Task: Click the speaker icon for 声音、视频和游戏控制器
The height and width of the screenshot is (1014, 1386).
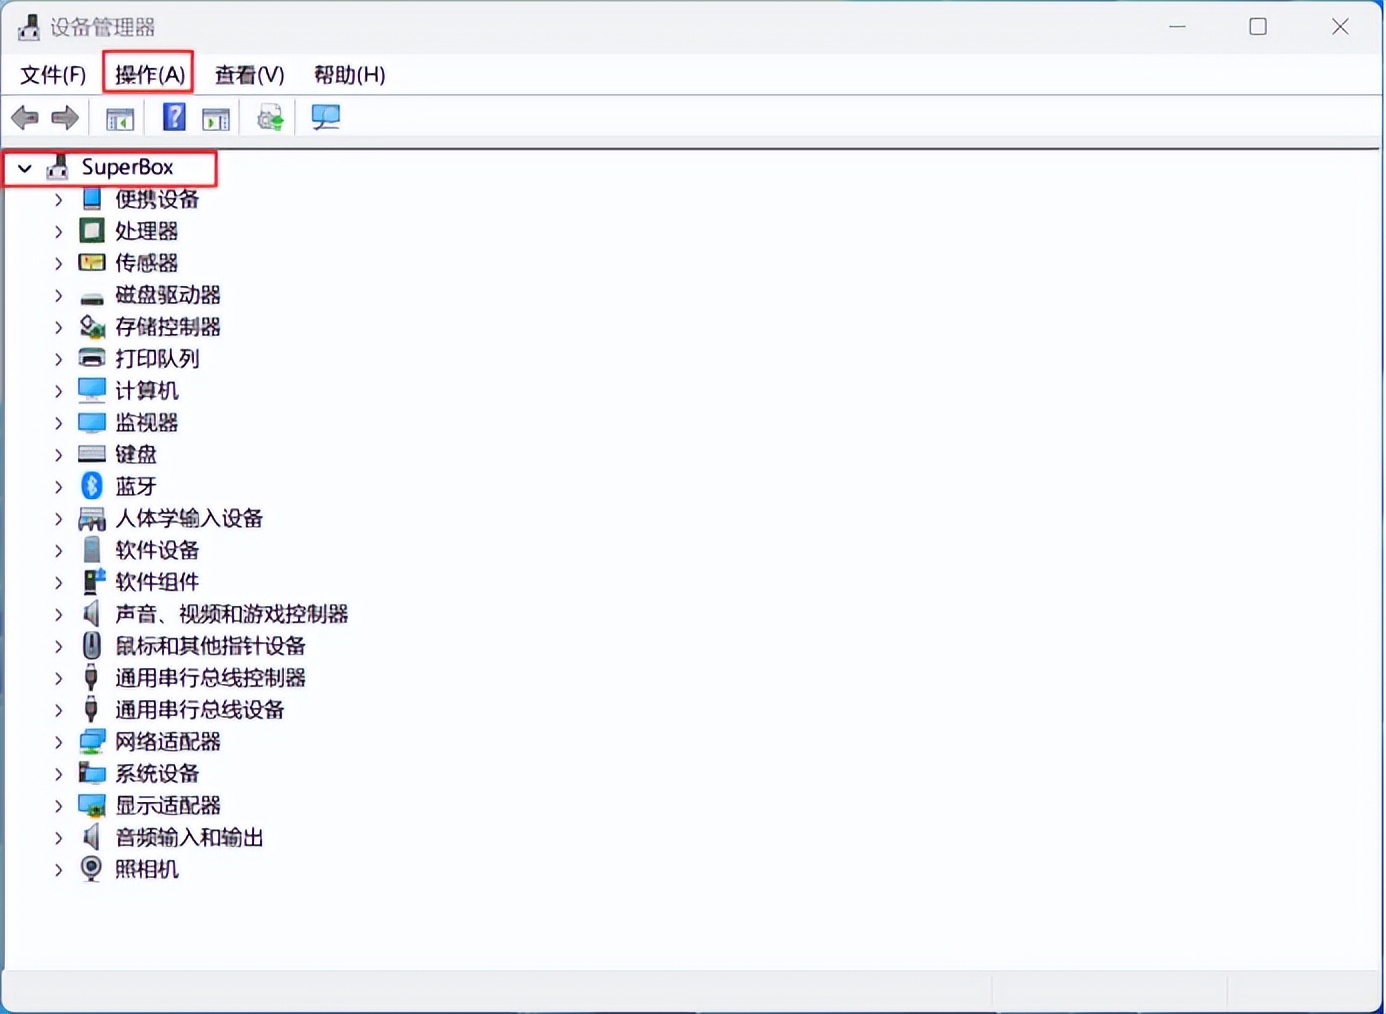Action: pyautogui.click(x=92, y=613)
